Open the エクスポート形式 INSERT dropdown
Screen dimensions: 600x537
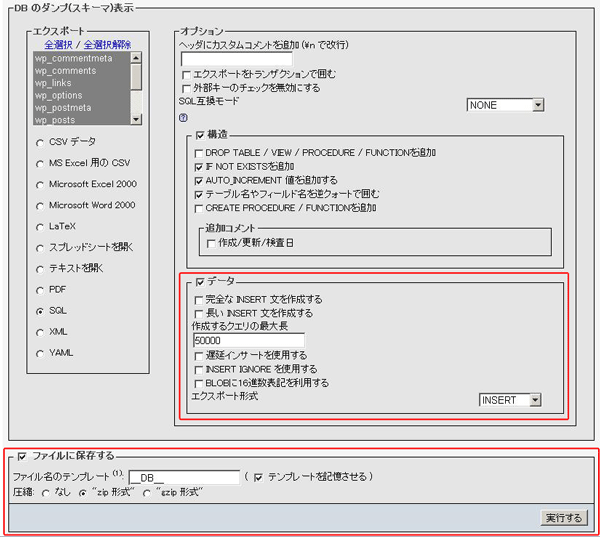510,400
